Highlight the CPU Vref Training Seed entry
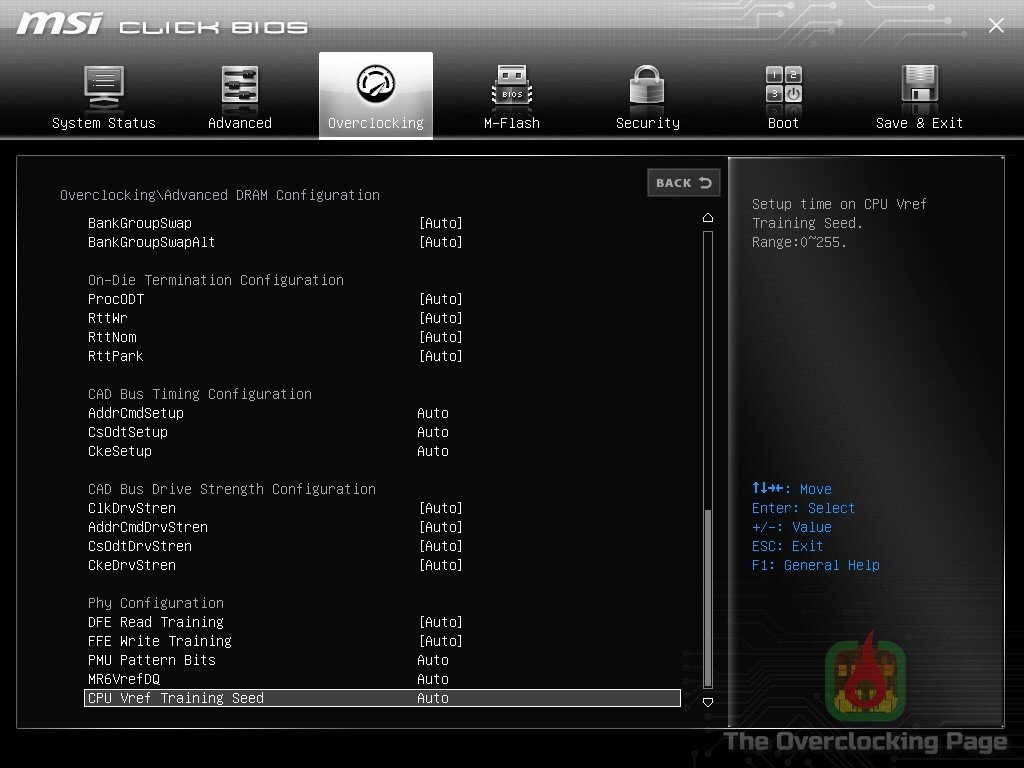This screenshot has height=768, width=1024. [380, 698]
